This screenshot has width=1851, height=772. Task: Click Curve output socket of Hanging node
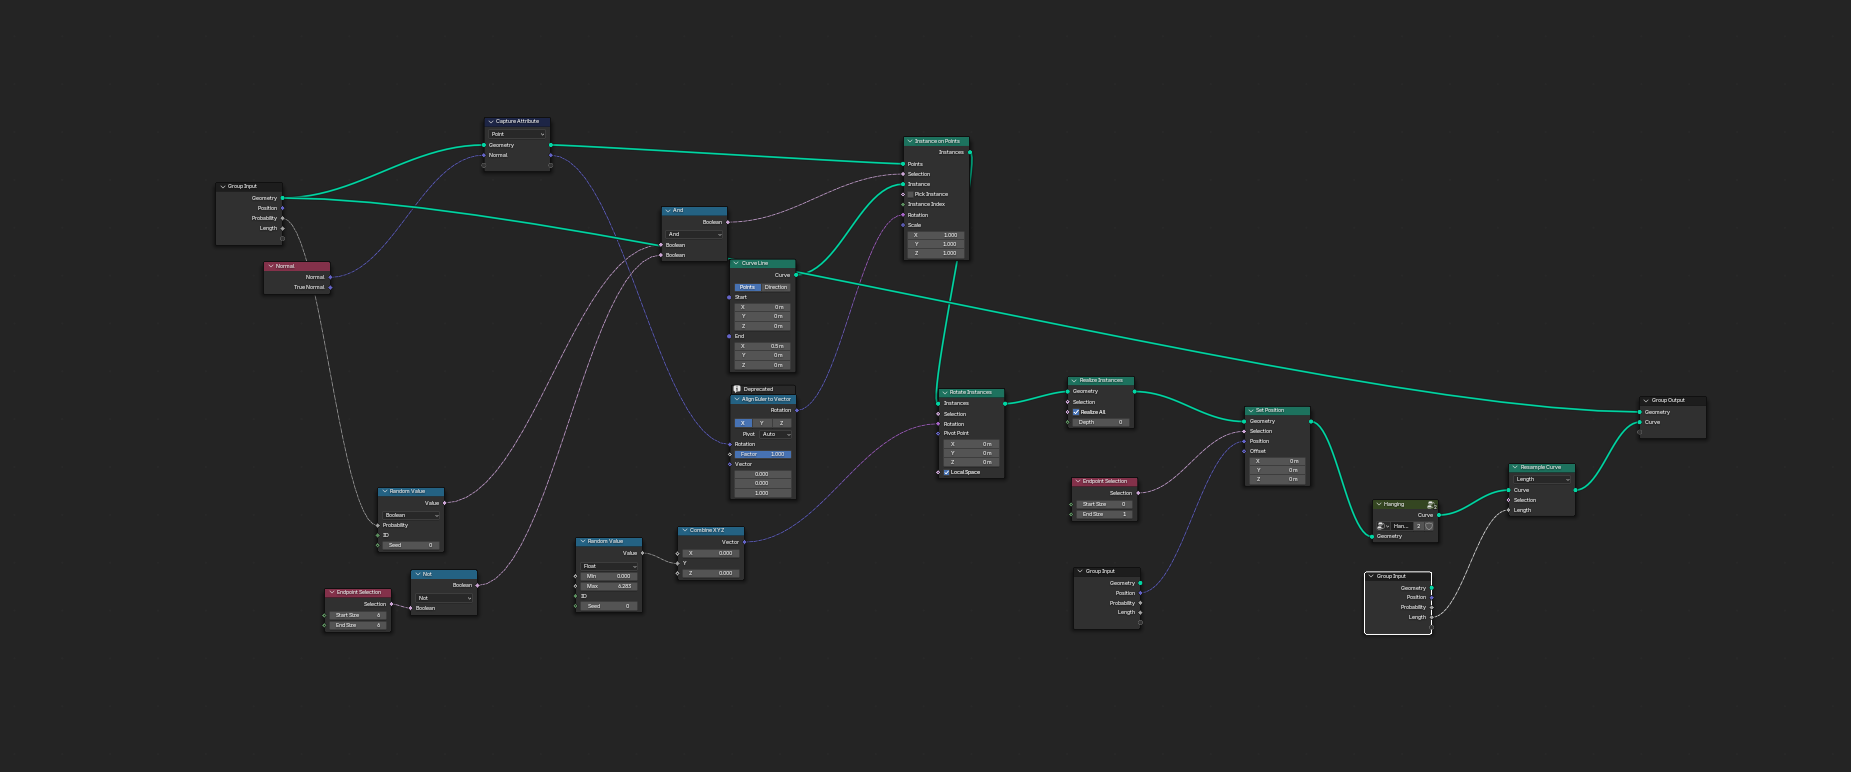[1439, 515]
